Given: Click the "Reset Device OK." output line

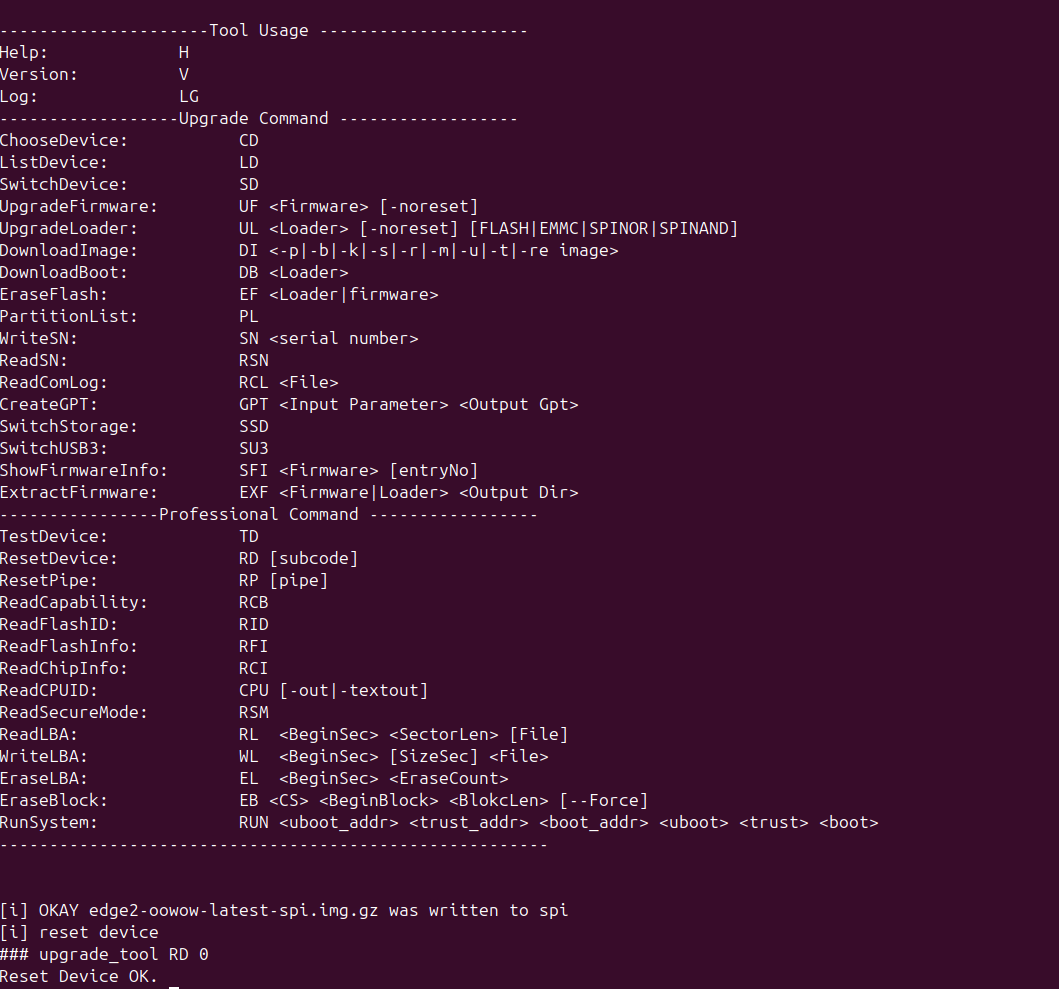Looking at the screenshot, I should click(x=79, y=976).
